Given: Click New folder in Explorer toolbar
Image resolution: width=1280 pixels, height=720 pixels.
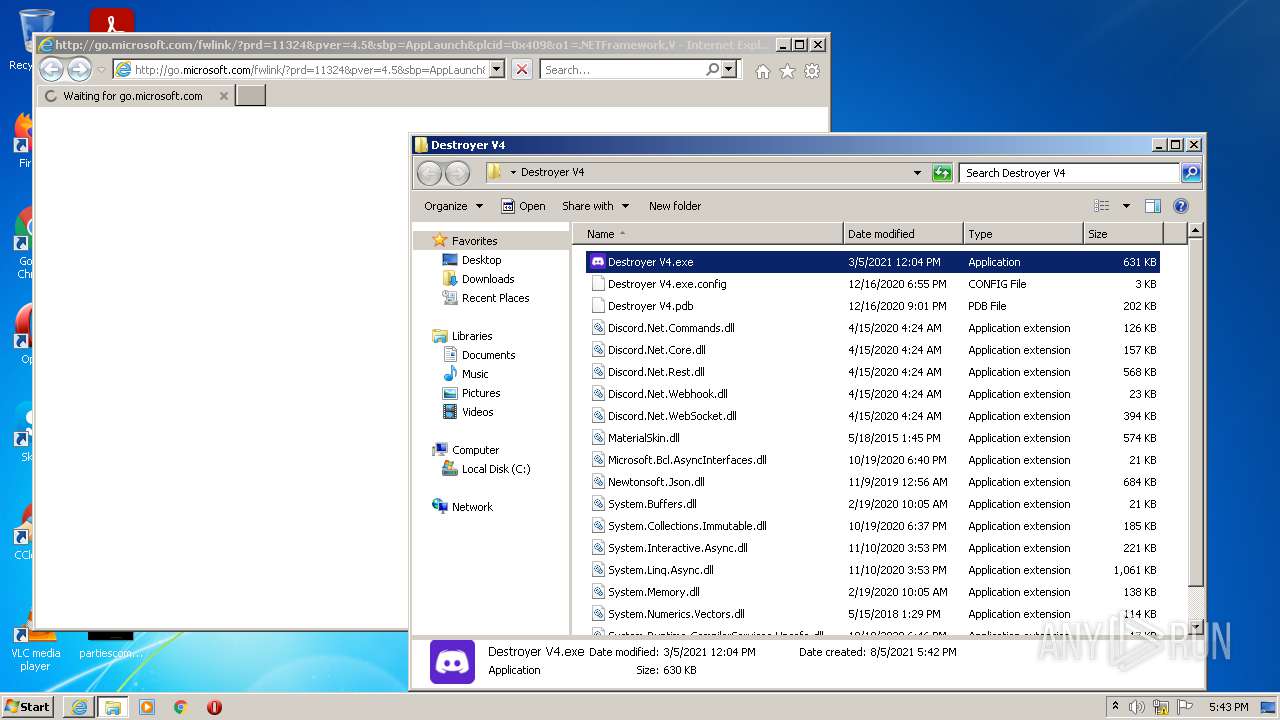Looking at the screenshot, I should click(675, 206).
